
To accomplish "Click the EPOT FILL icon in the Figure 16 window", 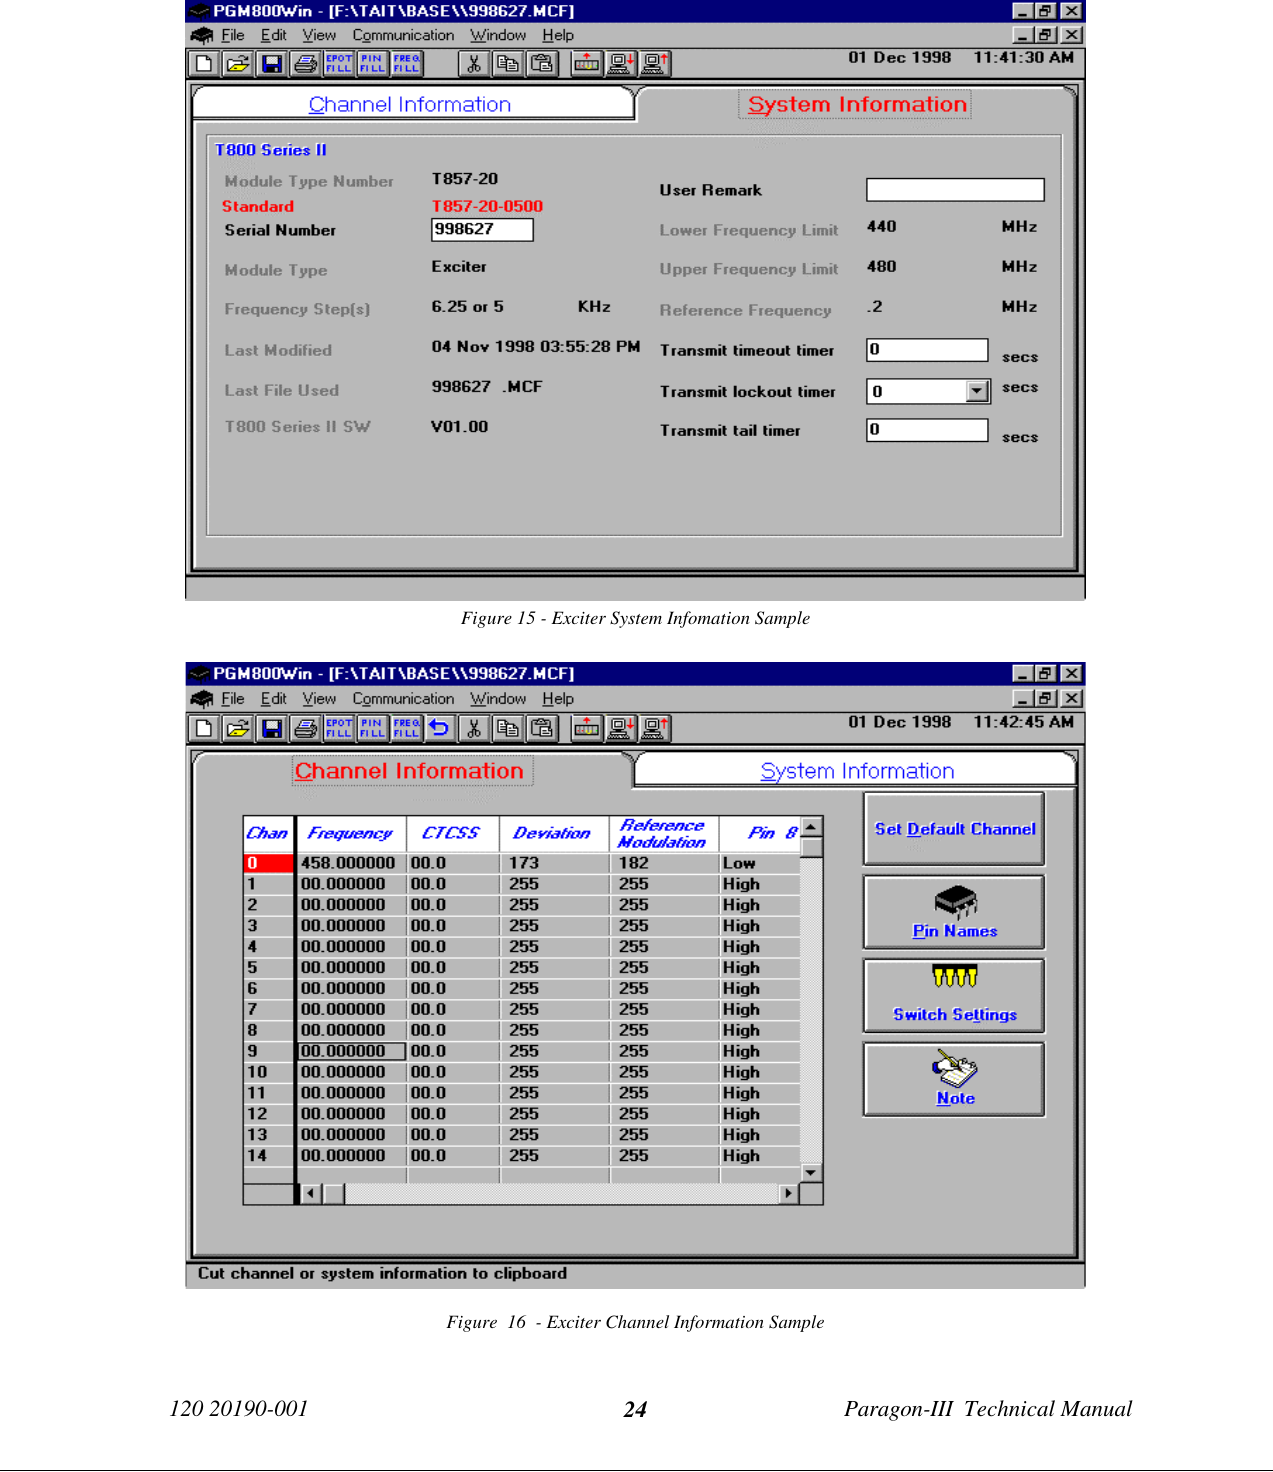I will click(x=339, y=728).
